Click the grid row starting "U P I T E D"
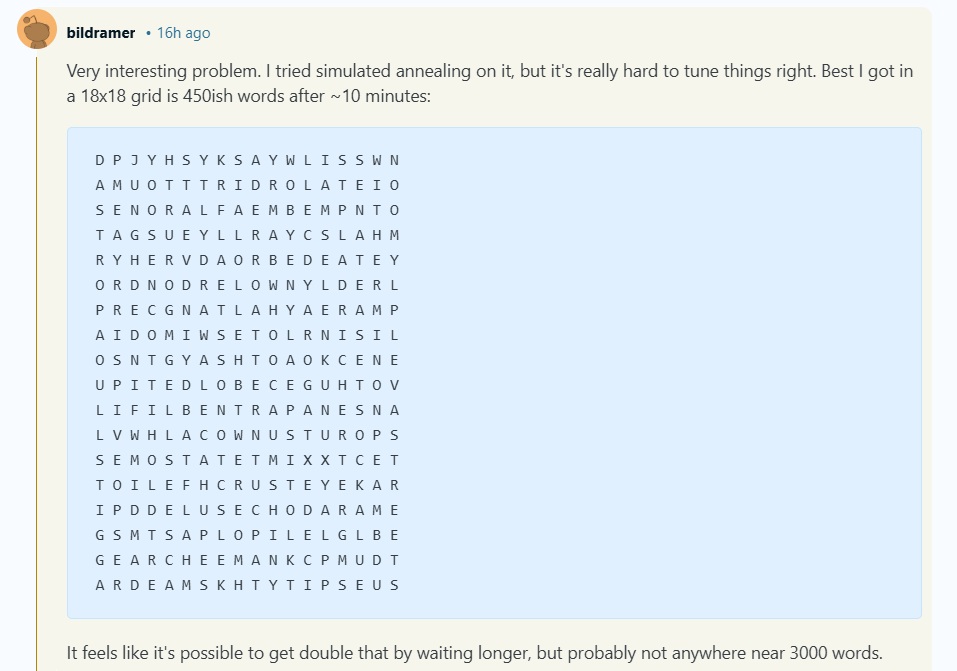The image size is (957, 671). pos(247,385)
